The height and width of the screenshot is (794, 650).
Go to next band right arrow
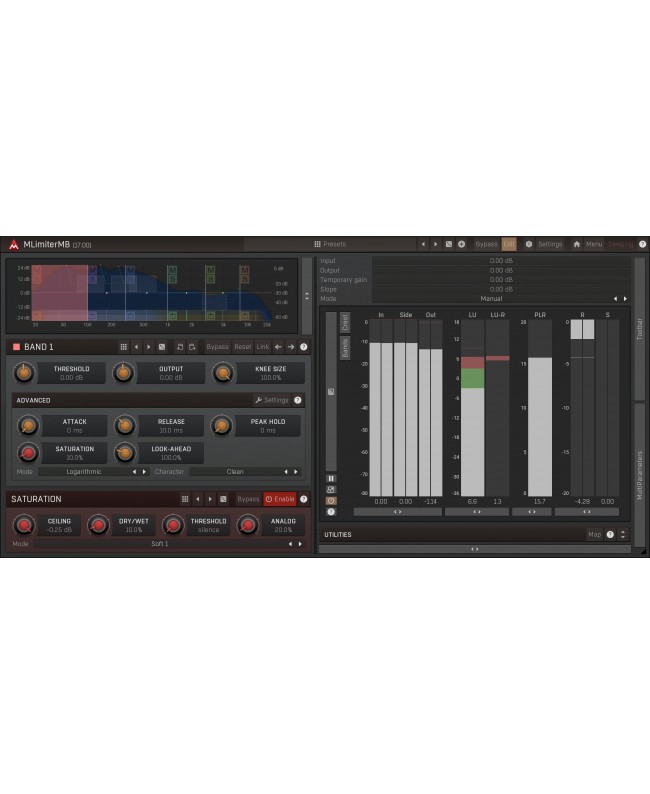click(x=291, y=347)
